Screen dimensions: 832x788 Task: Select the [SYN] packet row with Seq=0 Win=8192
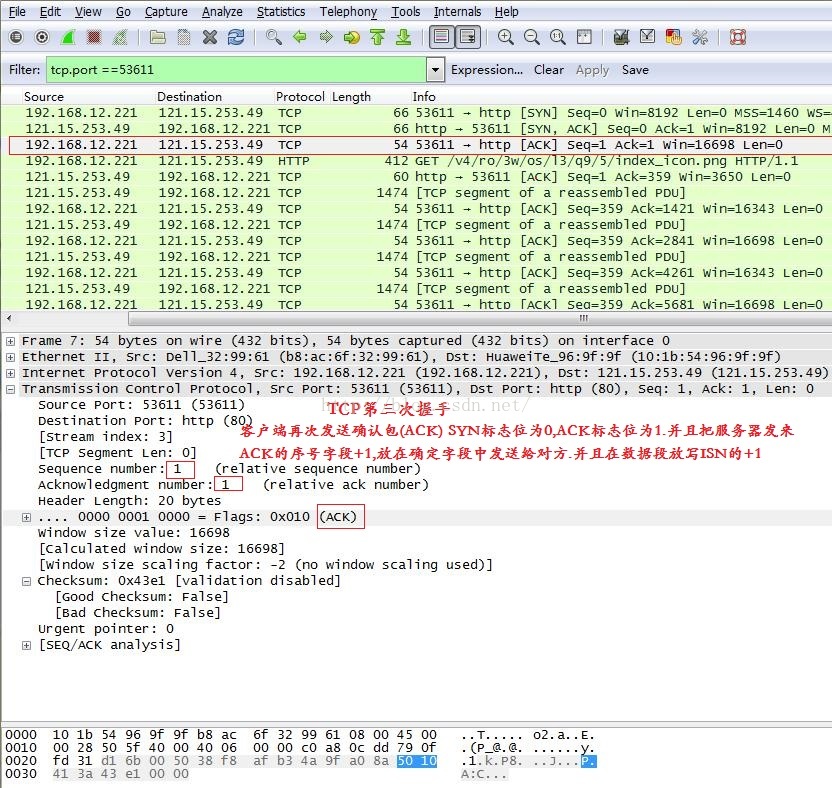[417, 113]
